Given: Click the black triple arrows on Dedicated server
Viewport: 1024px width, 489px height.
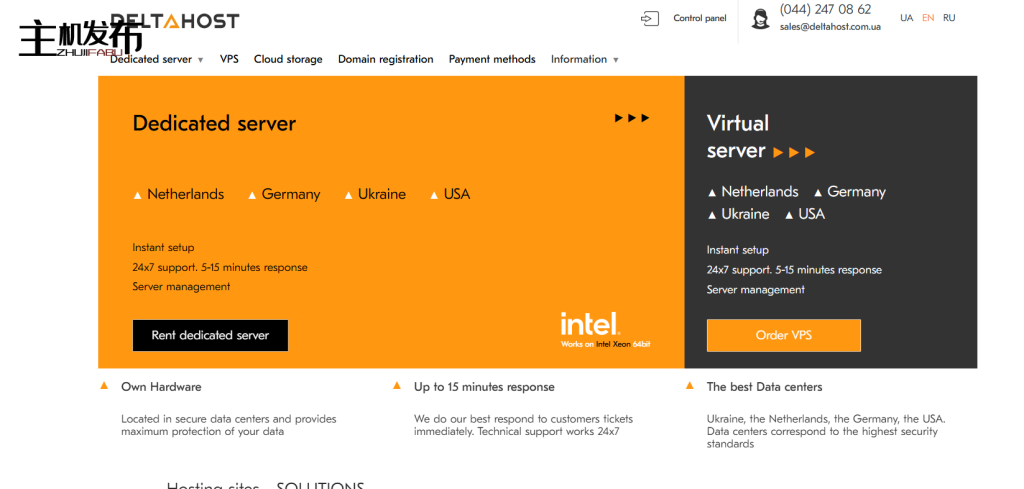Looking at the screenshot, I should point(632,118).
